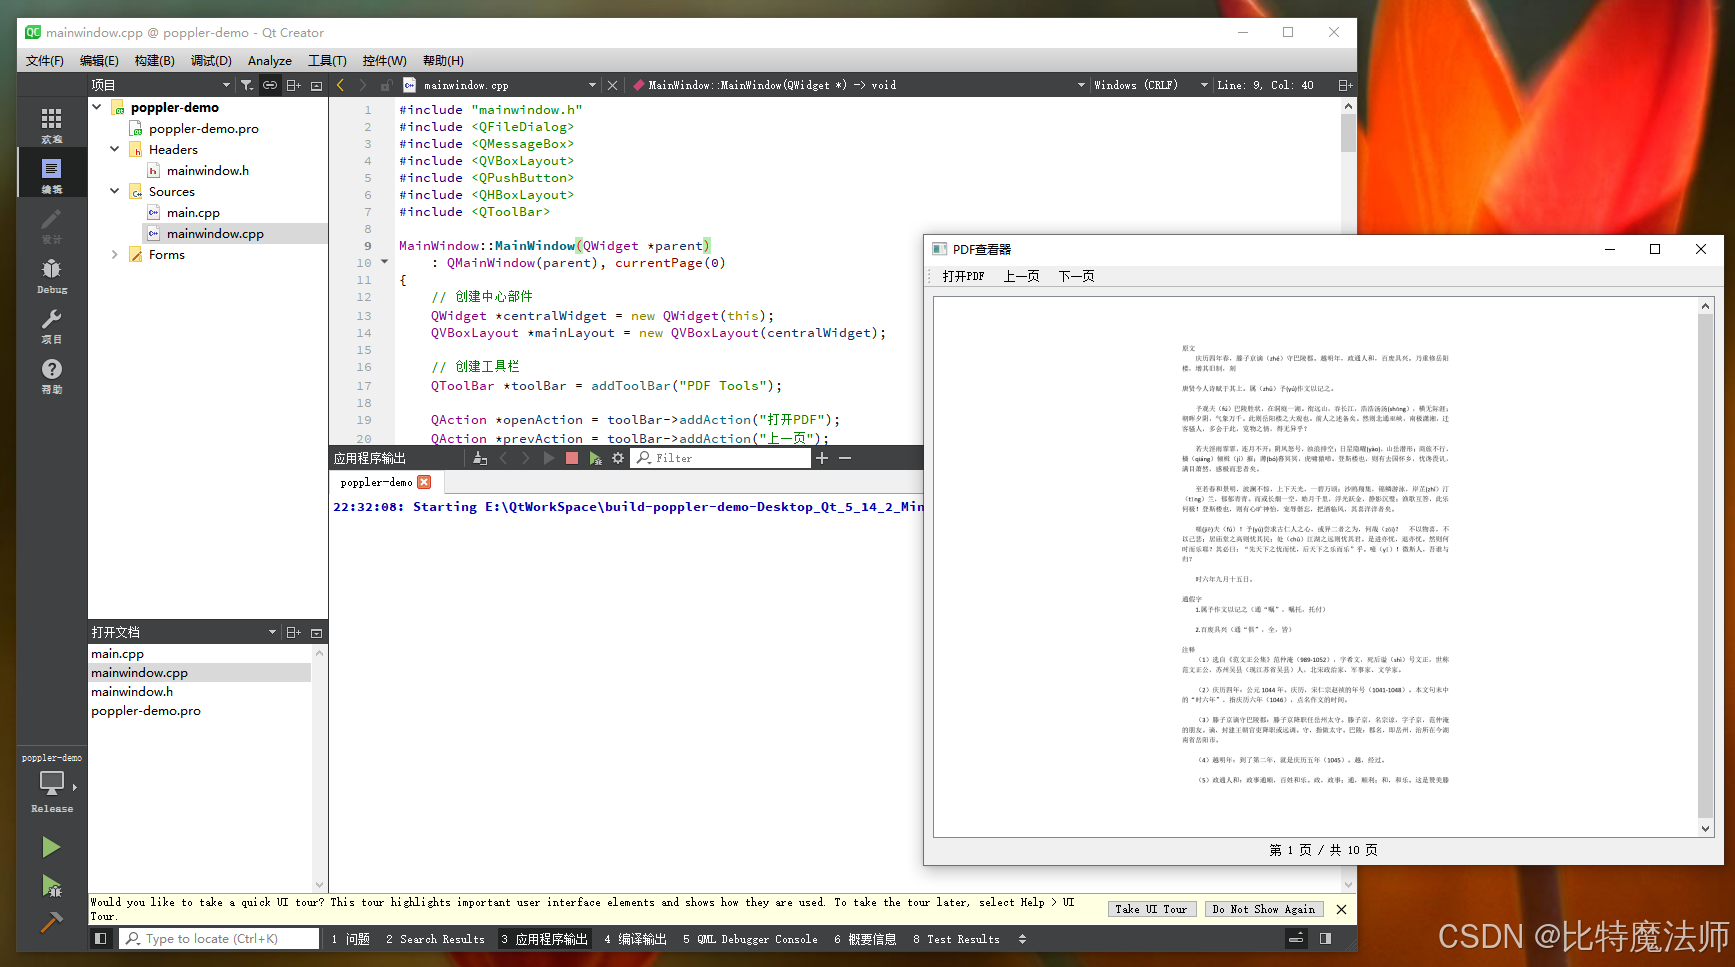Collapse the Sources folder

115,191
